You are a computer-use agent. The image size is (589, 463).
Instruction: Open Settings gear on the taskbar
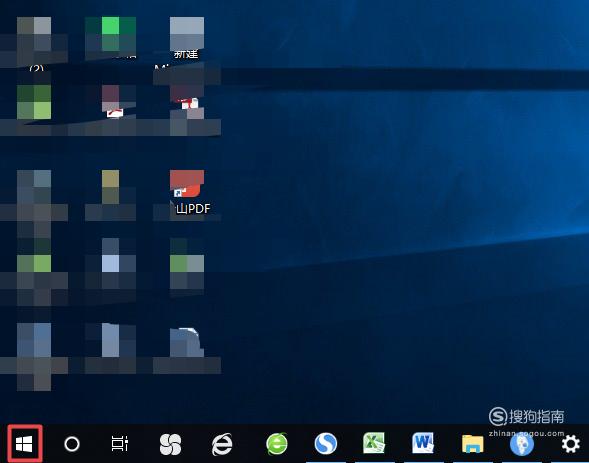click(x=571, y=444)
